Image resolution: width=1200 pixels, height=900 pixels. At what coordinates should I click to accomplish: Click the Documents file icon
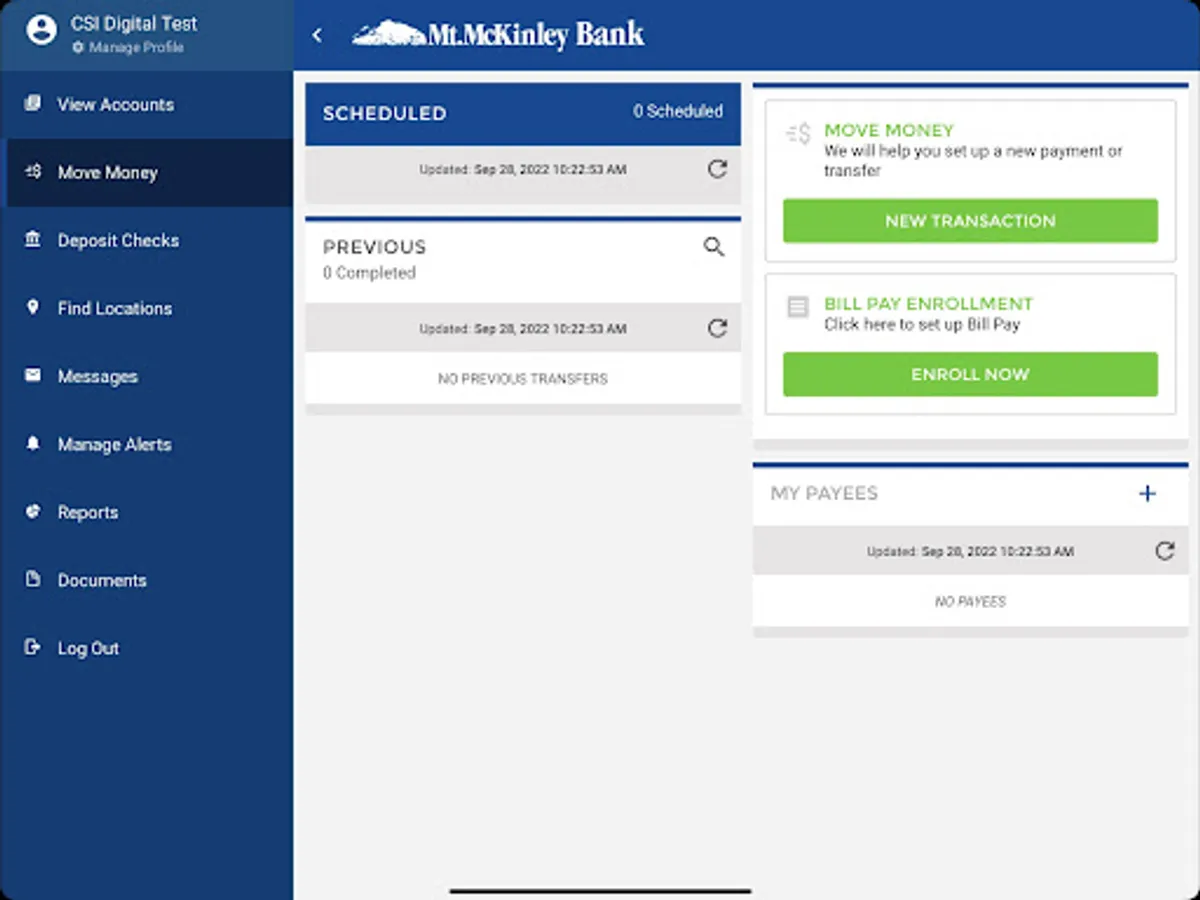[x=33, y=579]
